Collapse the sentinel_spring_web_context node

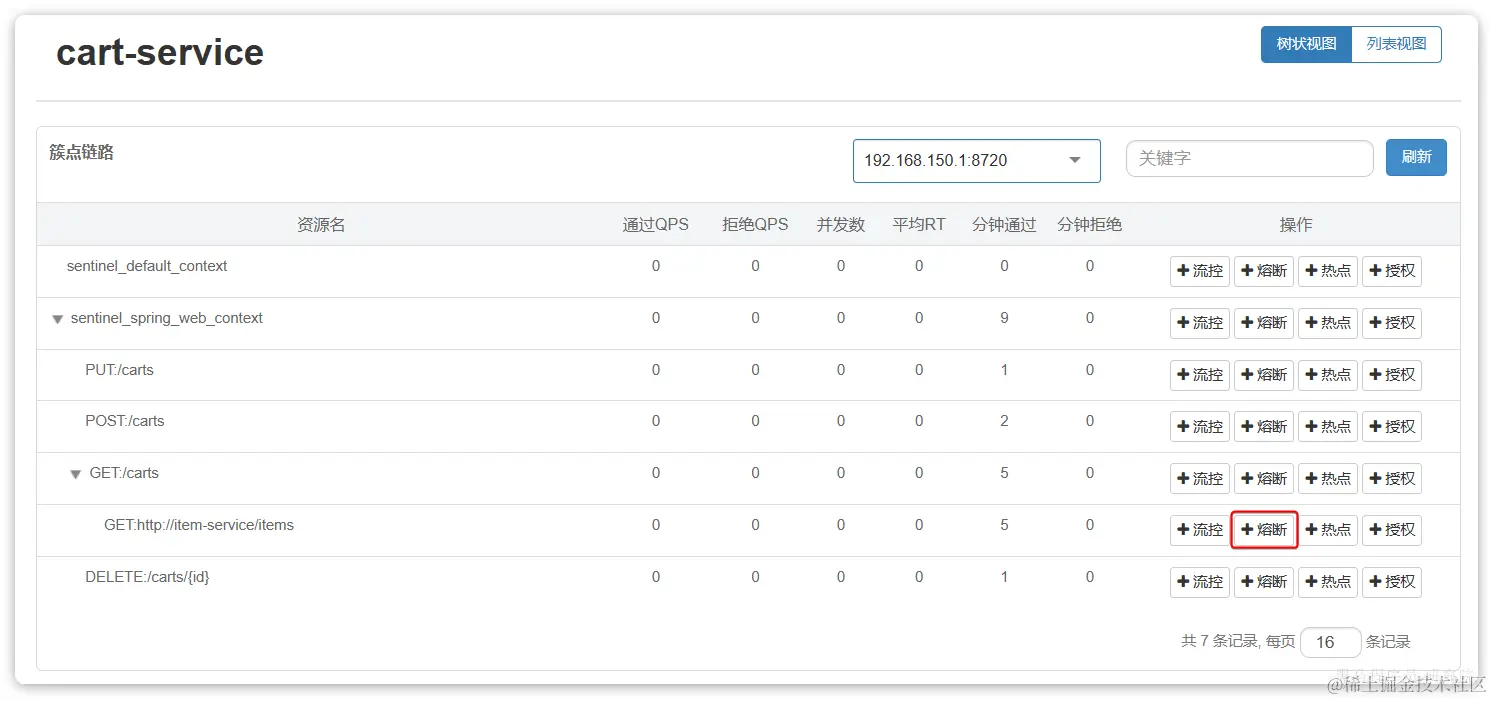(x=58, y=319)
